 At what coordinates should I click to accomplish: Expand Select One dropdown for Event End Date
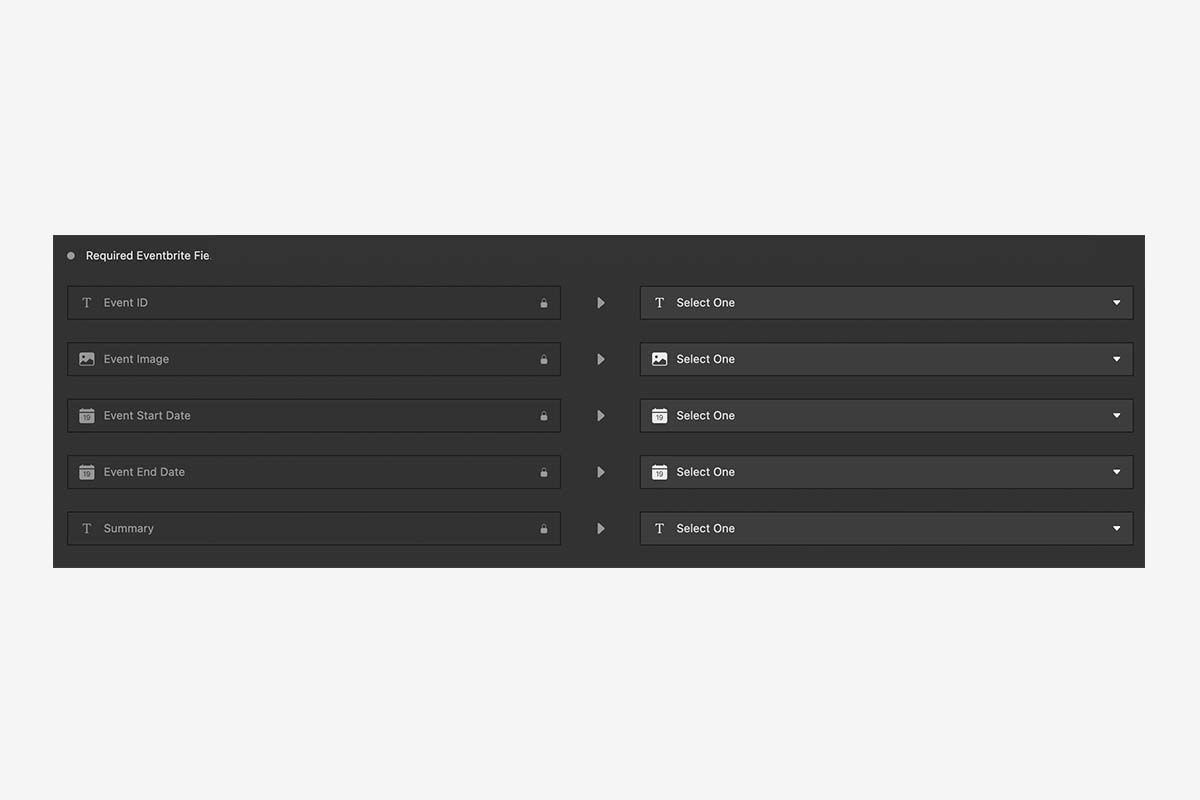(886, 472)
